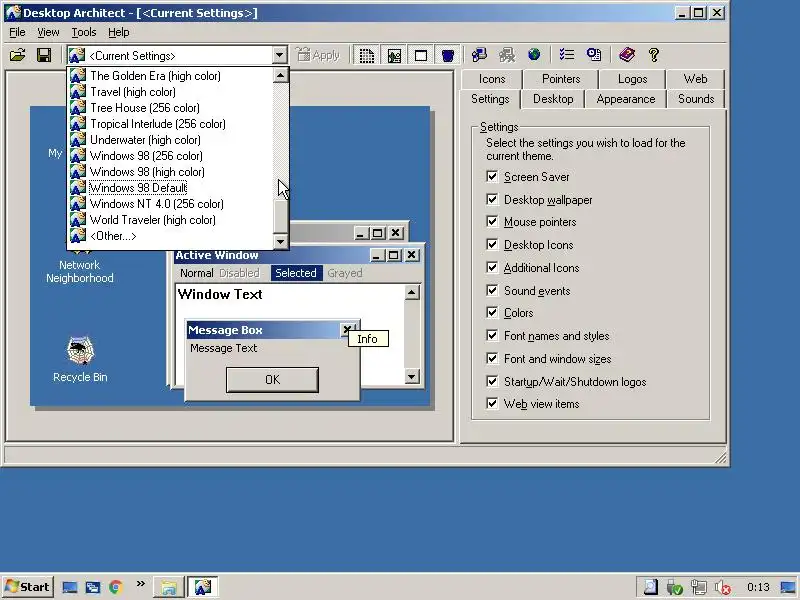This screenshot has height=600, width=800.
Task: Click the Window Text scroll down arrow
Action: click(x=412, y=377)
